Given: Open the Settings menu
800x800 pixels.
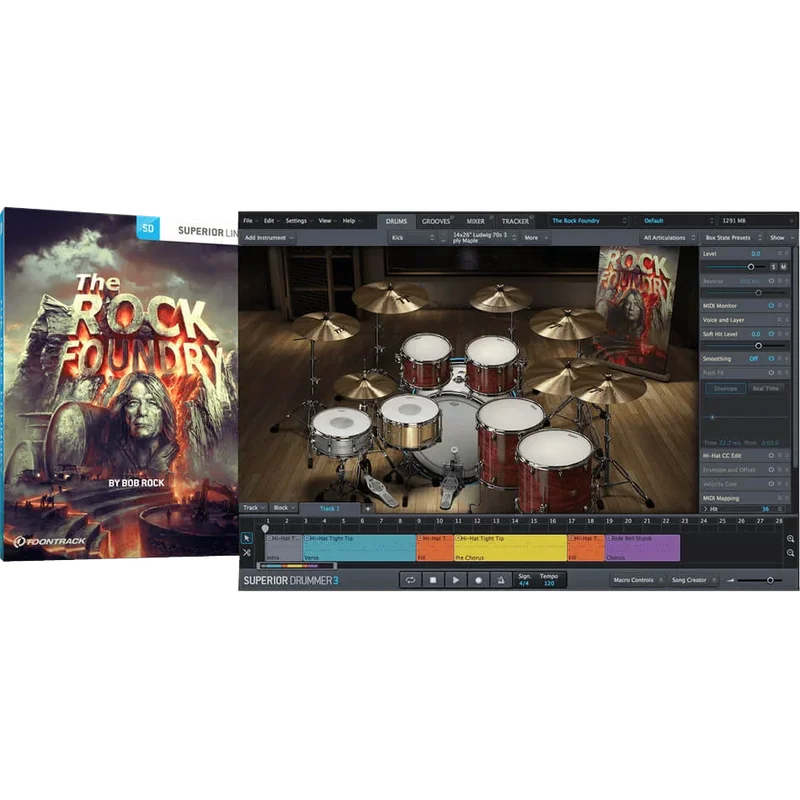Looking at the screenshot, I should point(298,221).
